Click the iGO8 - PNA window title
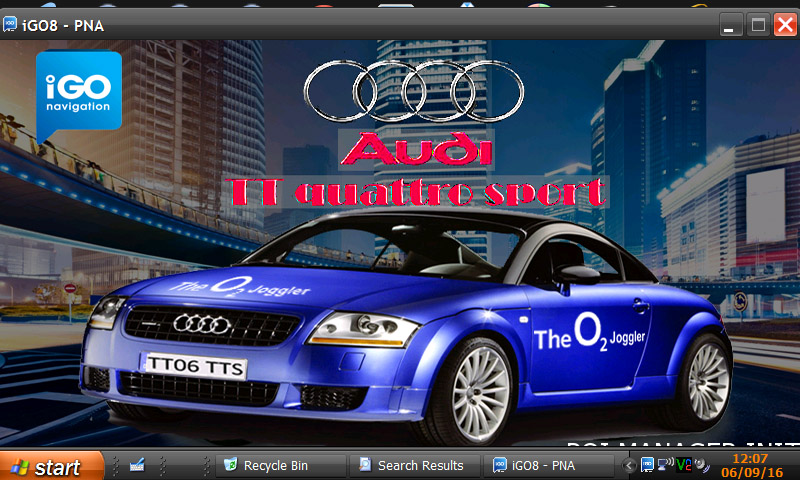Viewport: 800px width, 480px height. [x=63, y=25]
